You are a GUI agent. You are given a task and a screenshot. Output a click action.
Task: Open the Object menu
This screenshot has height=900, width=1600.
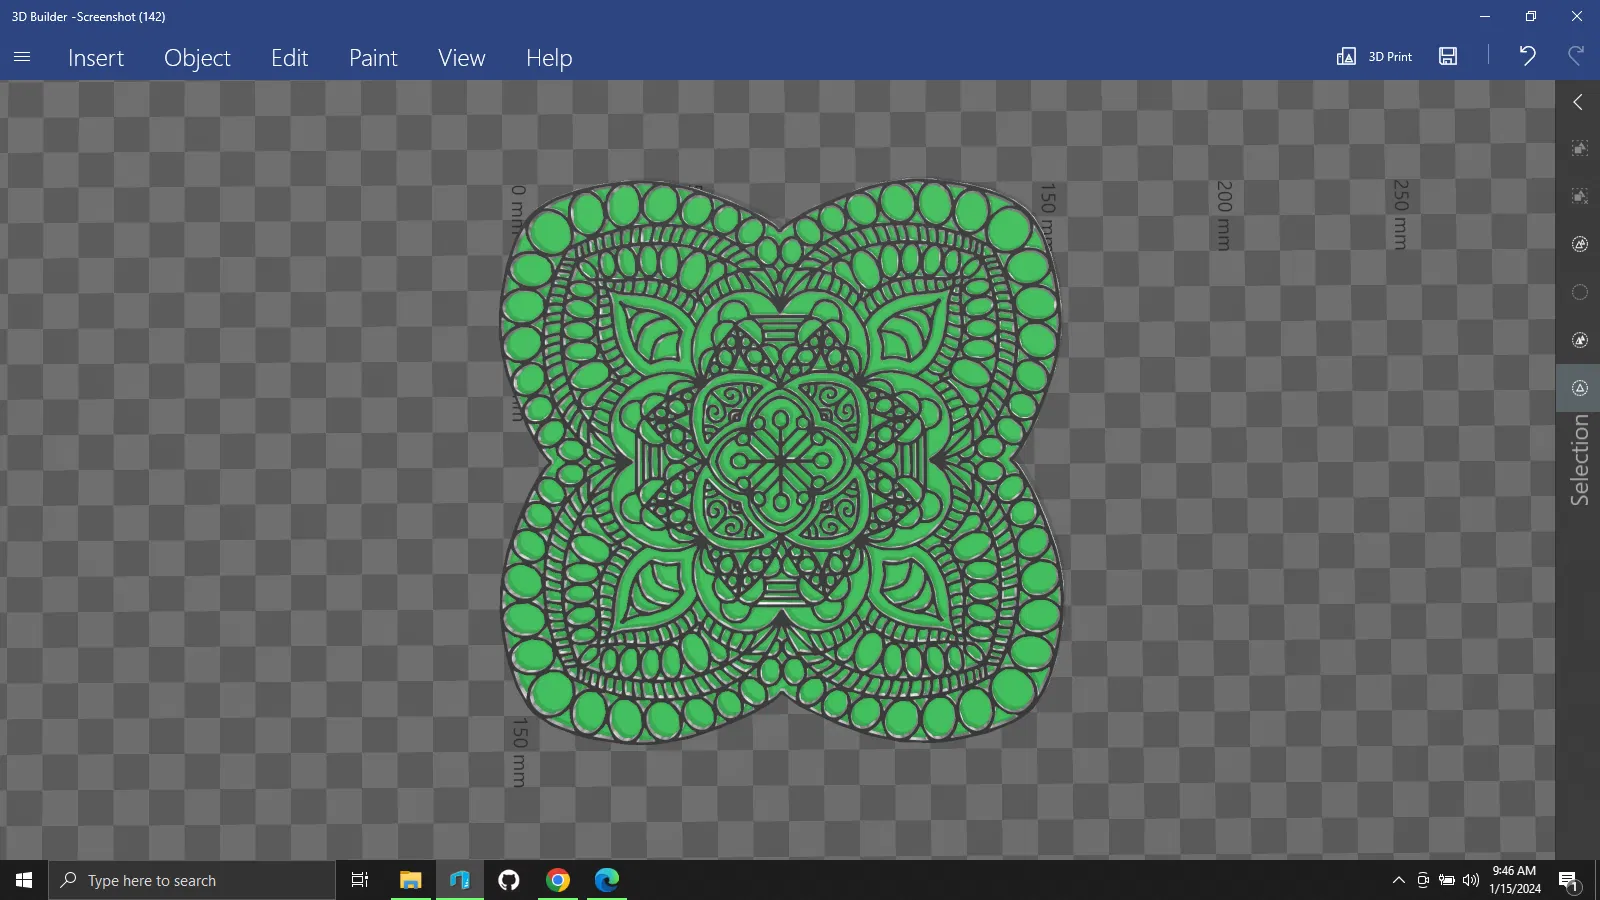pyautogui.click(x=197, y=58)
